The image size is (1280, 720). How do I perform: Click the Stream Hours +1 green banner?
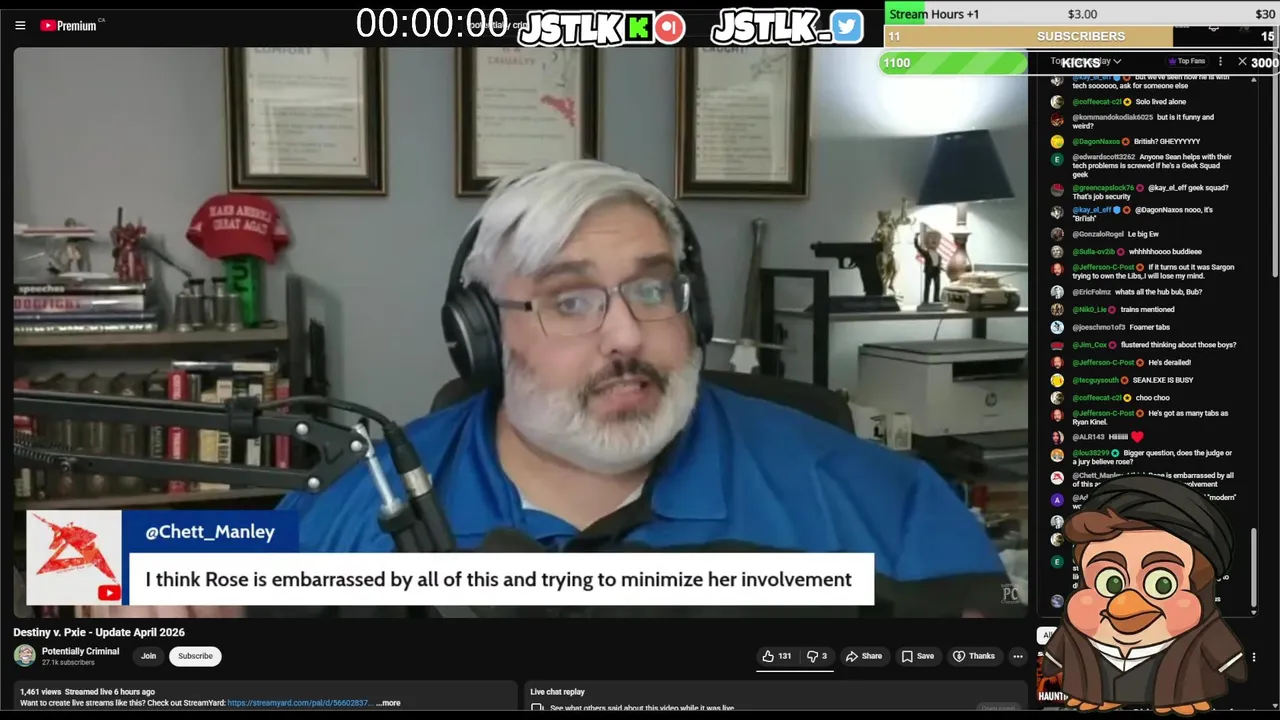click(935, 14)
